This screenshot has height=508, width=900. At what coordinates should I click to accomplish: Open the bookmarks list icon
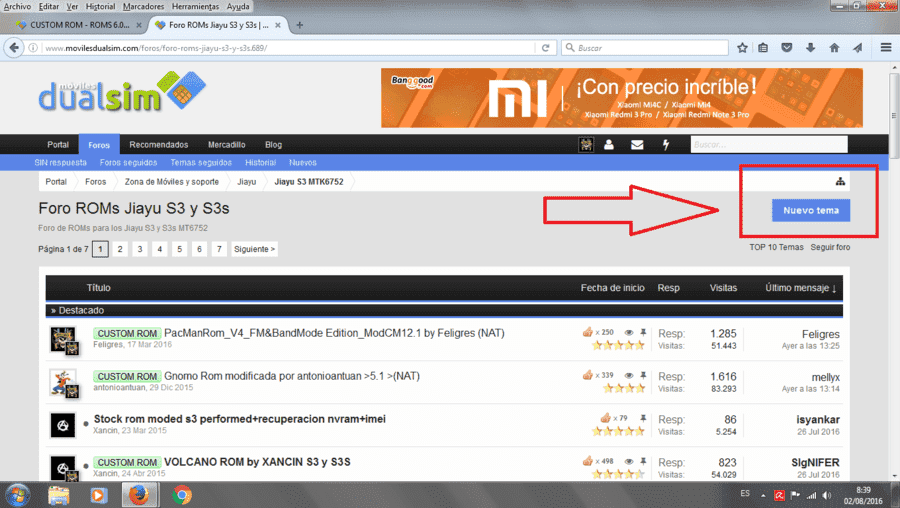pyautogui.click(x=763, y=48)
